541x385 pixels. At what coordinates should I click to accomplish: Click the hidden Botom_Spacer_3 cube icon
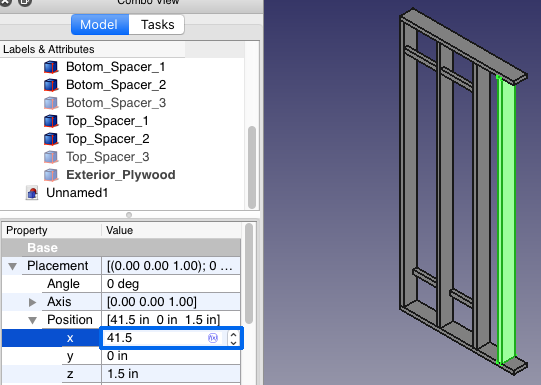tap(51, 103)
